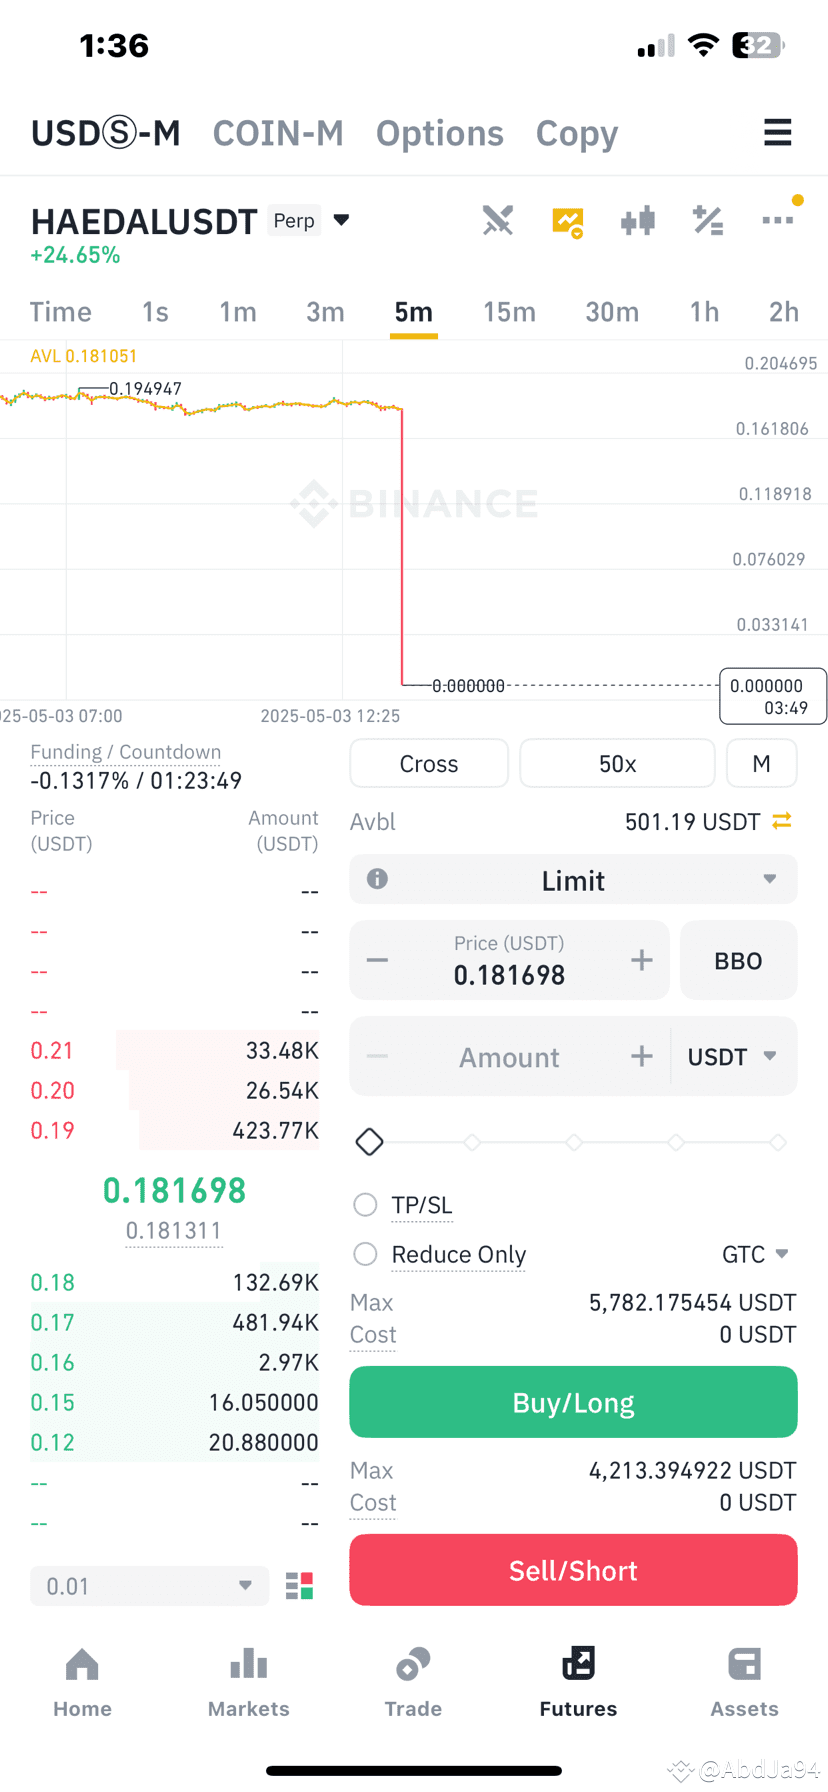Tap the yellow transfer arrows beside Avbl

coord(782,821)
